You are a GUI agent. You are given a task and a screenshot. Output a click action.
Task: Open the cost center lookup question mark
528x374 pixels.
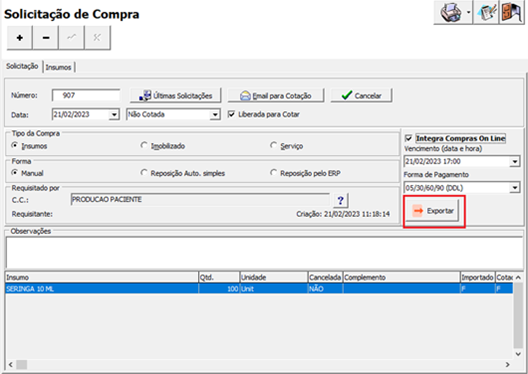[x=340, y=200]
